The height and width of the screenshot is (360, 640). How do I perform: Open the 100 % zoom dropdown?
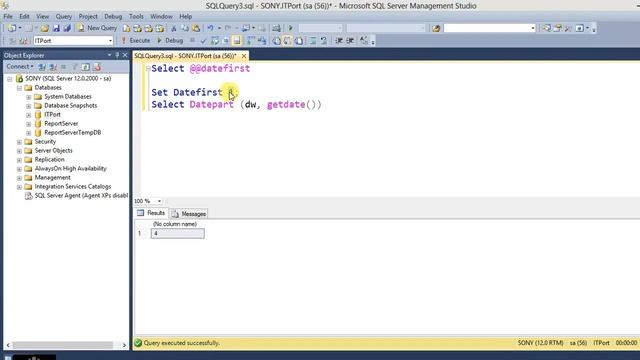tap(159, 201)
